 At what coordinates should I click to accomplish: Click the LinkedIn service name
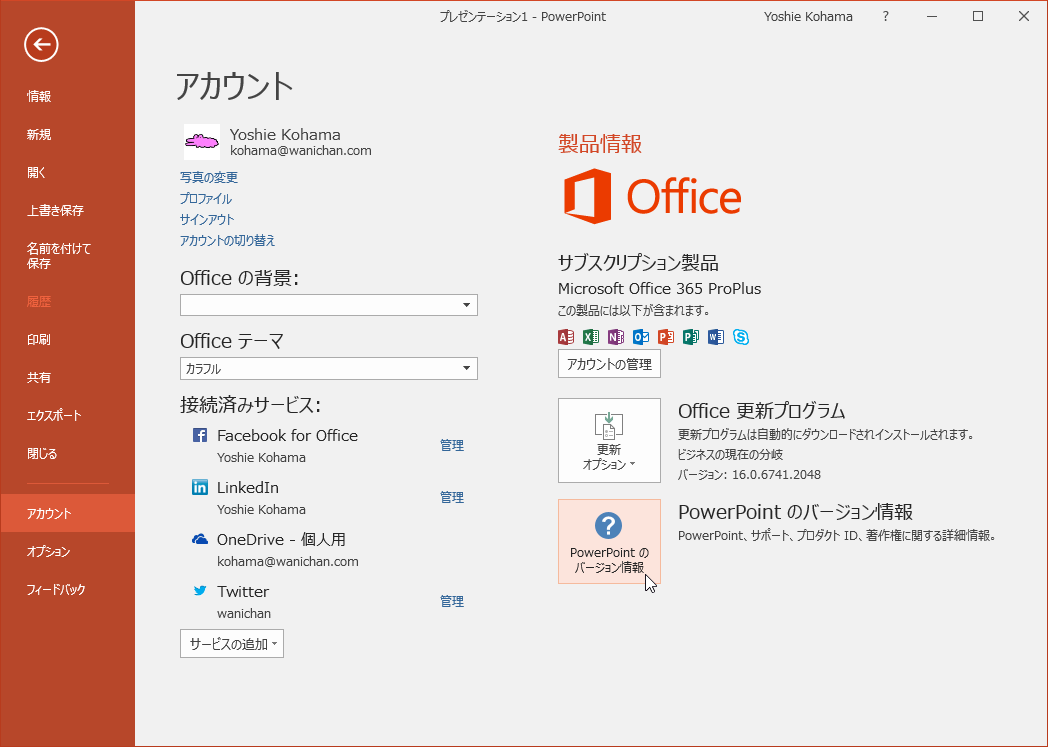[248, 488]
